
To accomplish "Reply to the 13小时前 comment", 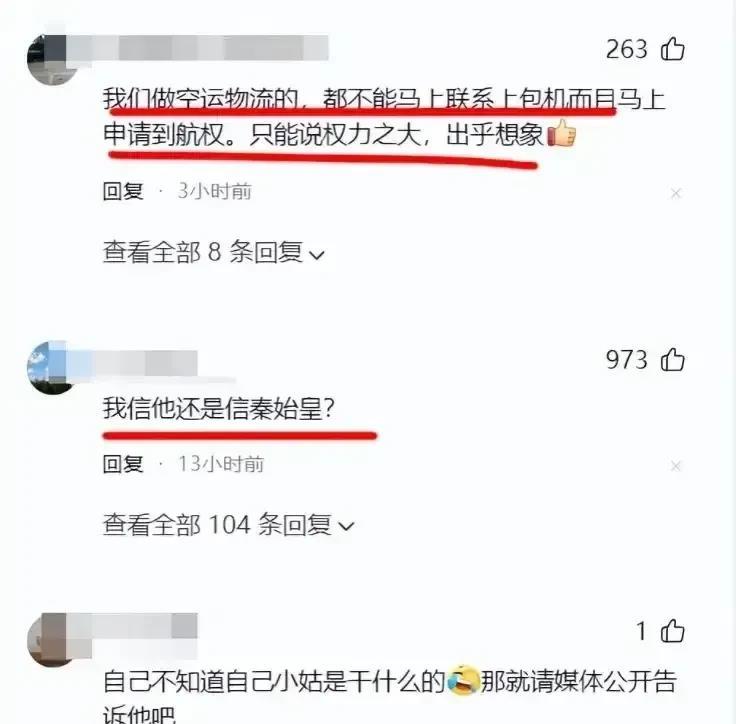I will click(x=123, y=464).
